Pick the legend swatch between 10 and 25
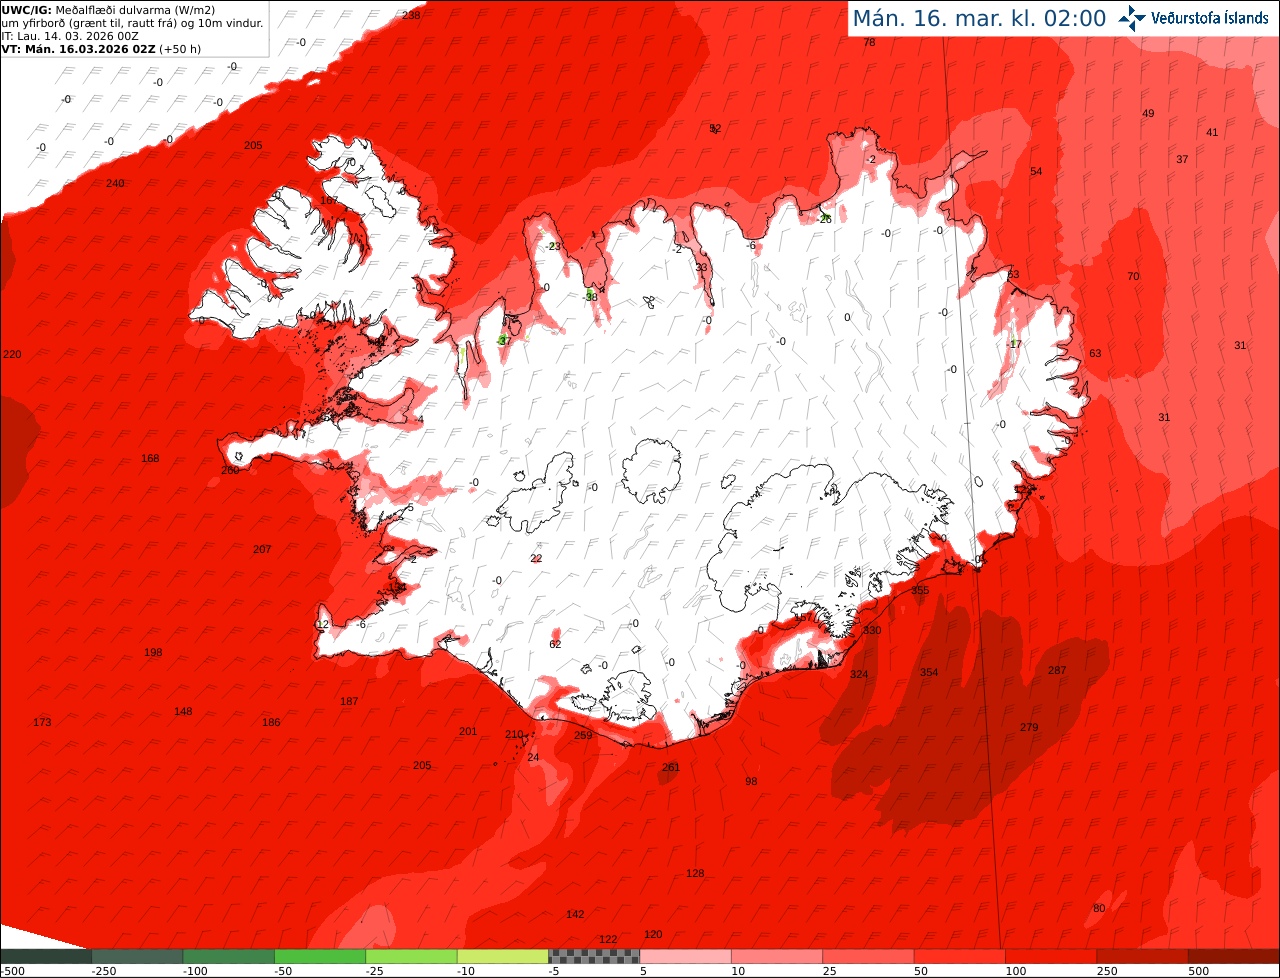 point(777,956)
